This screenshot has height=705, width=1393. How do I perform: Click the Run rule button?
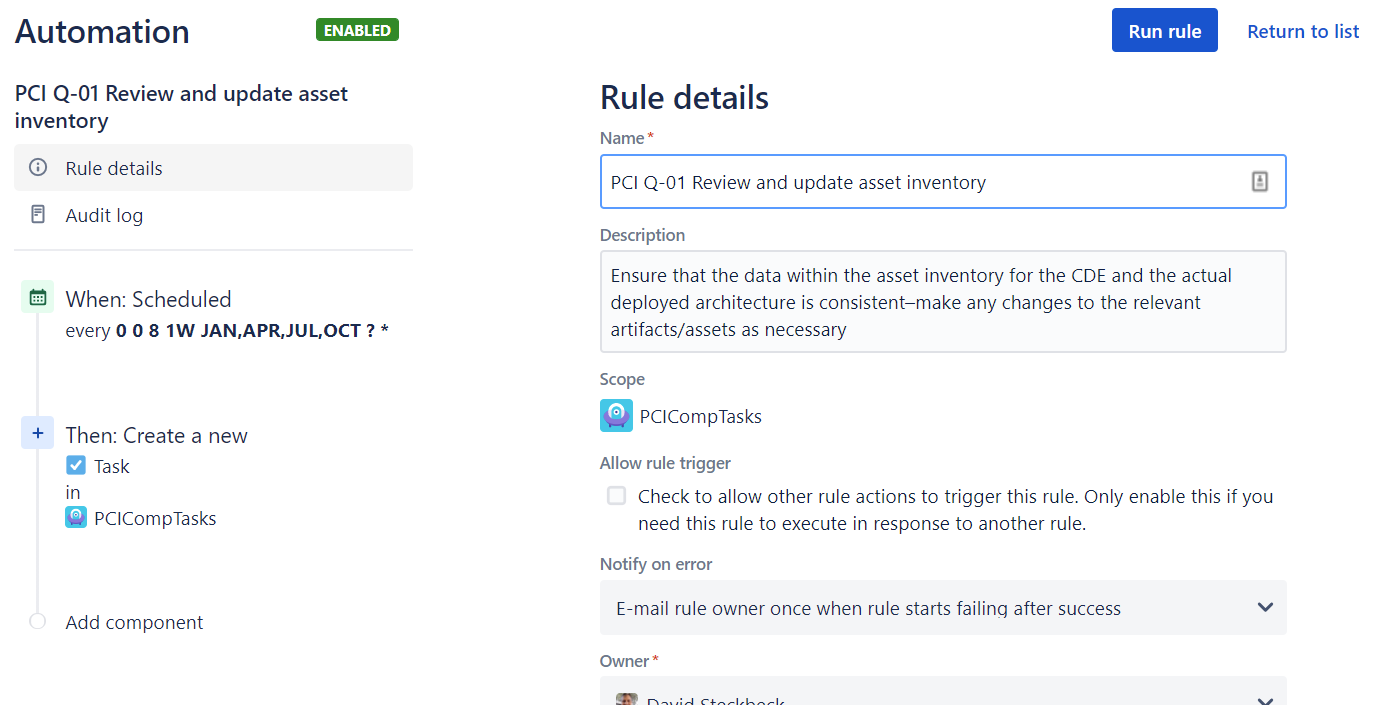click(1165, 31)
